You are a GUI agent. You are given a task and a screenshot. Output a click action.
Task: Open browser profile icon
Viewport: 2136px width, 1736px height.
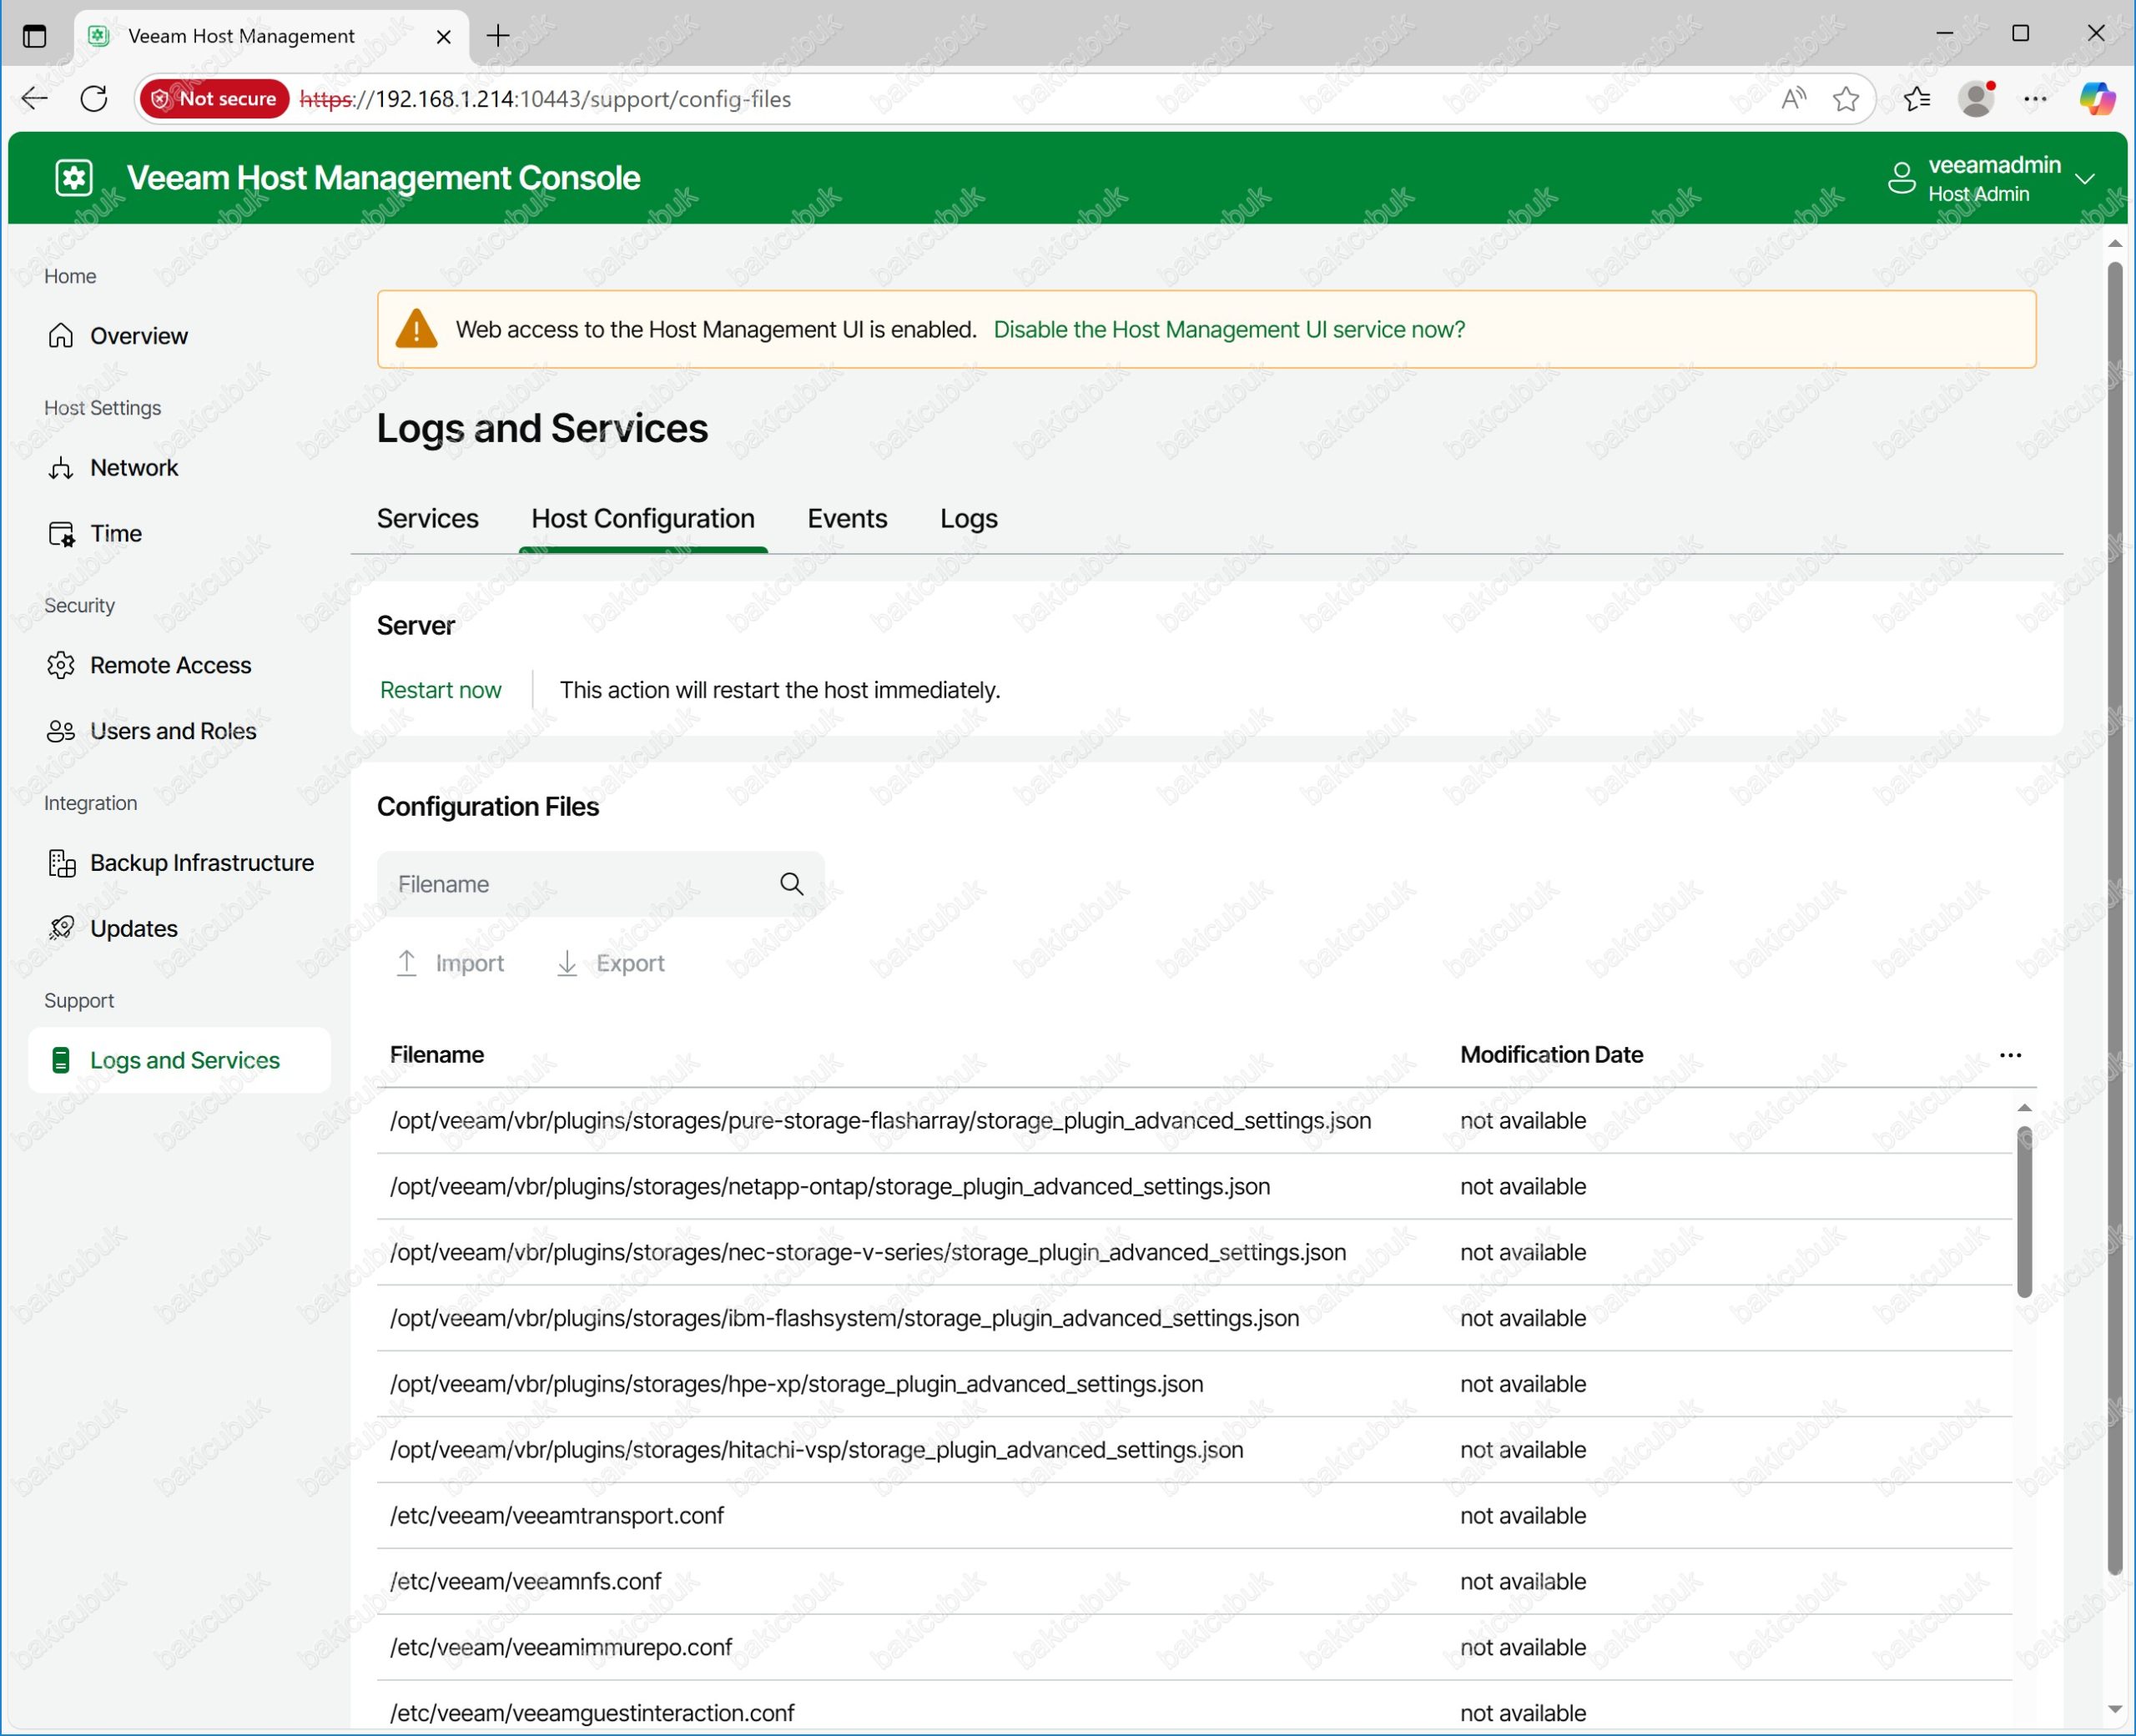pyautogui.click(x=1977, y=98)
